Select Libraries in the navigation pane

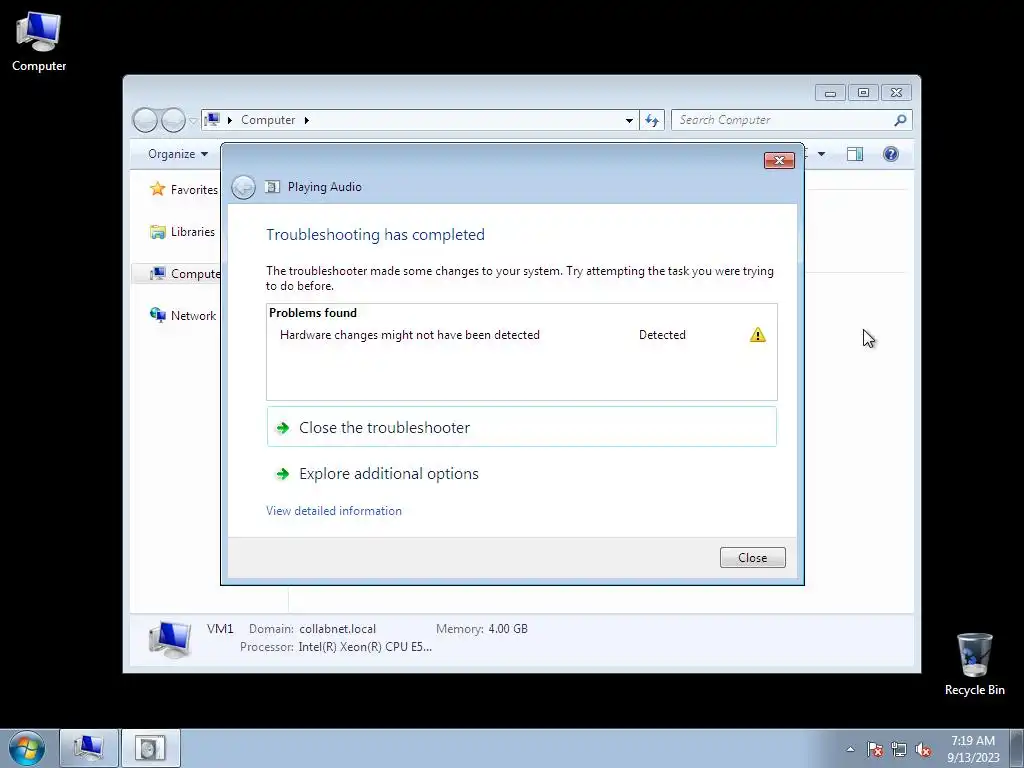point(193,232)
